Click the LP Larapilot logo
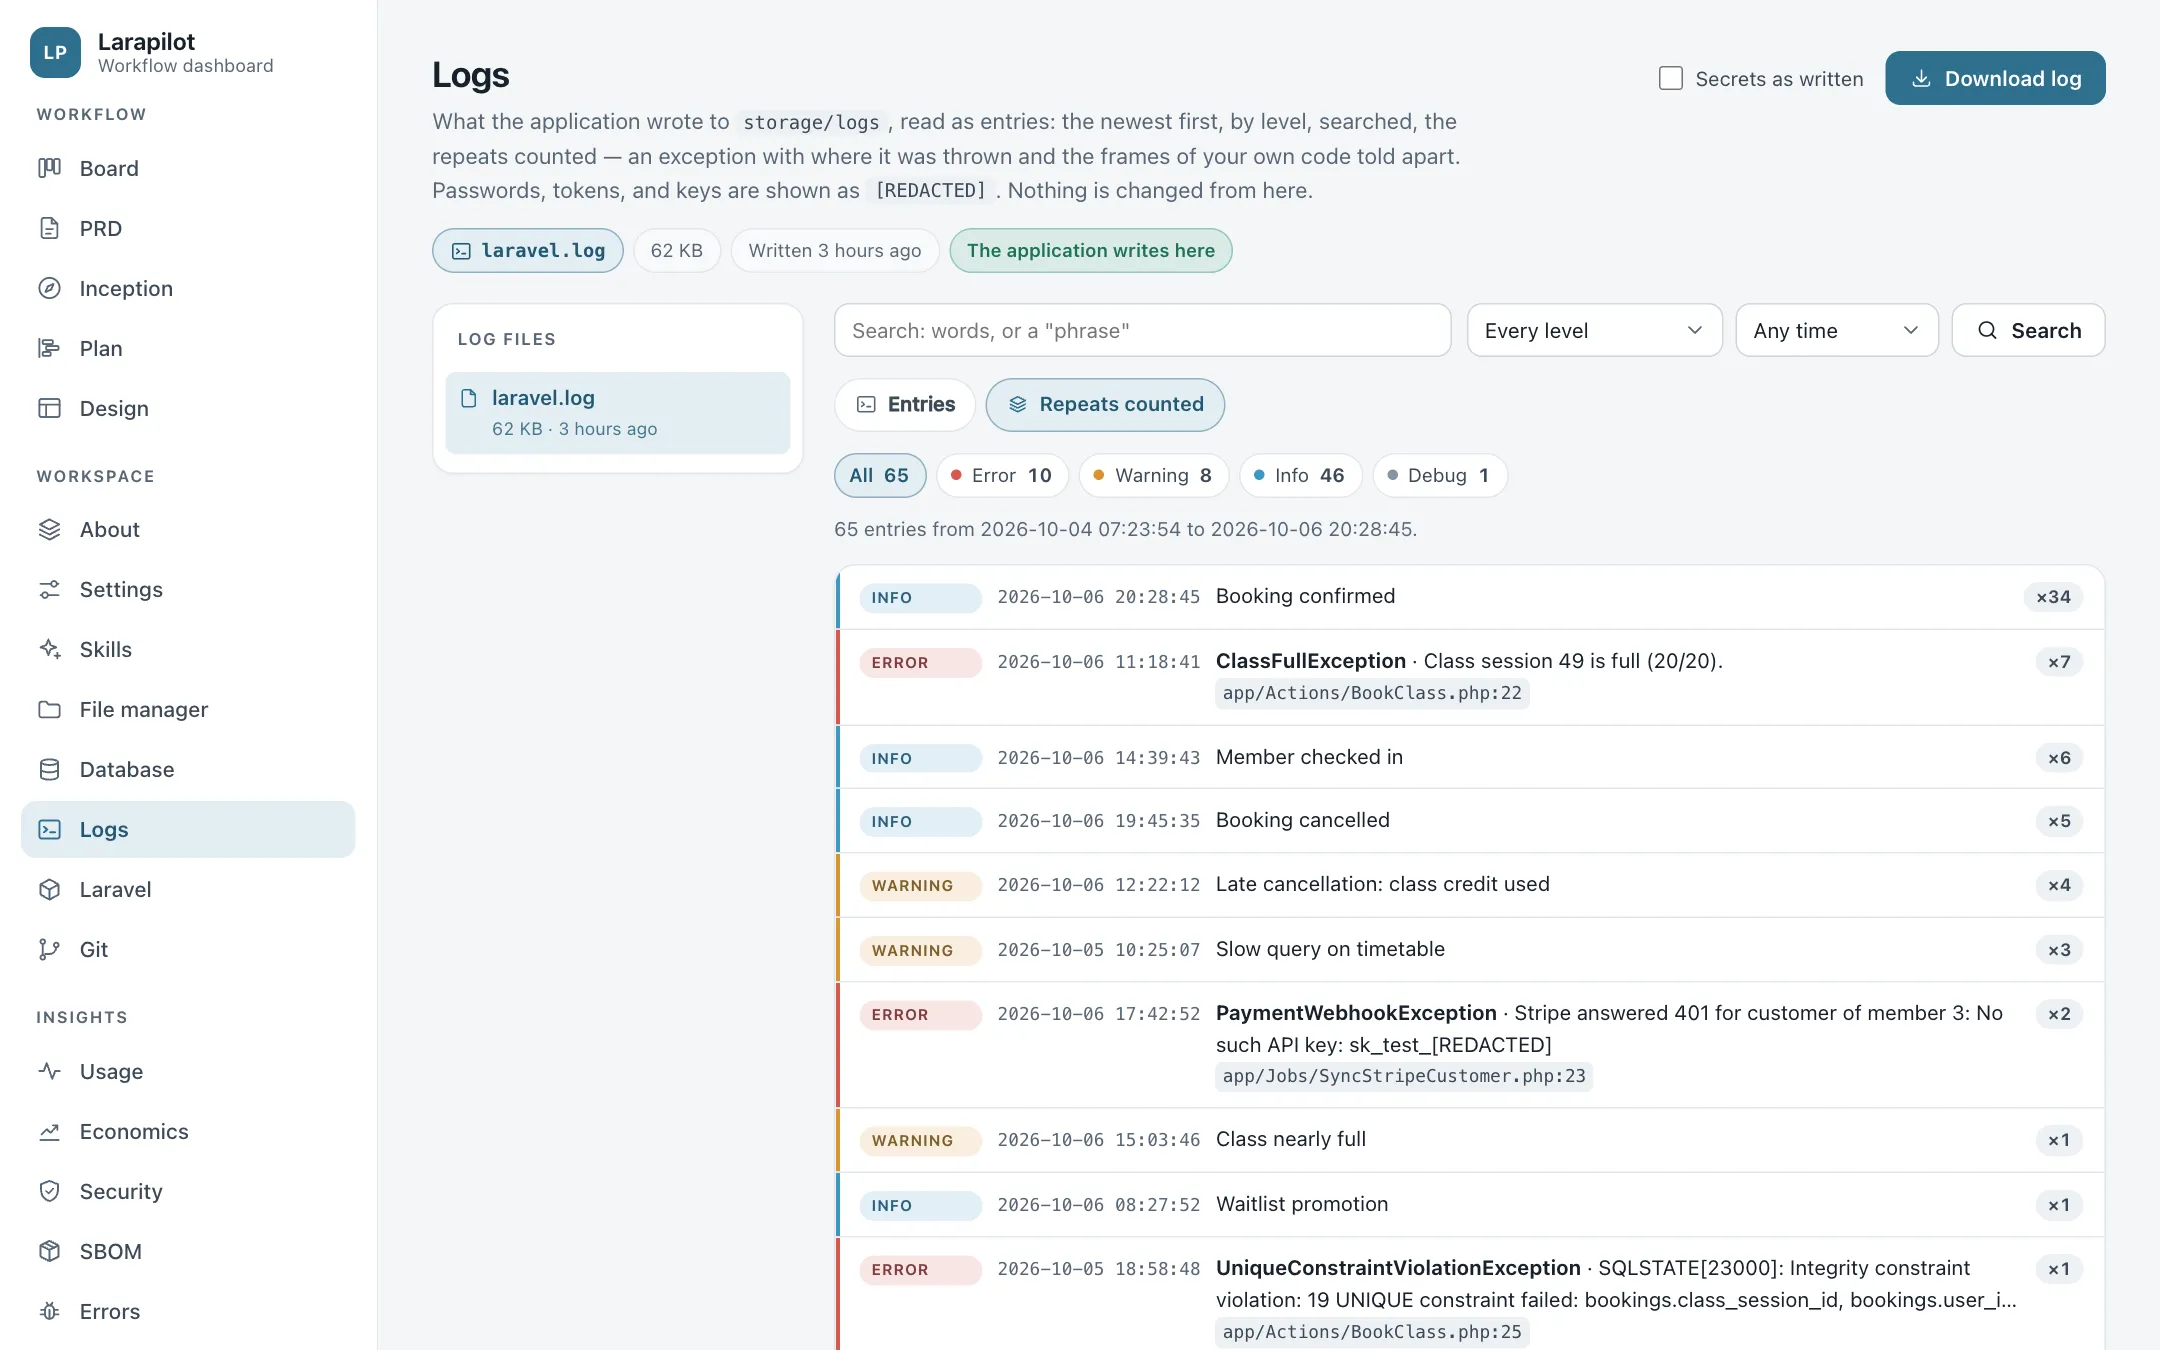This screenshot has width=2160, height=1350. tap(55, 52)
